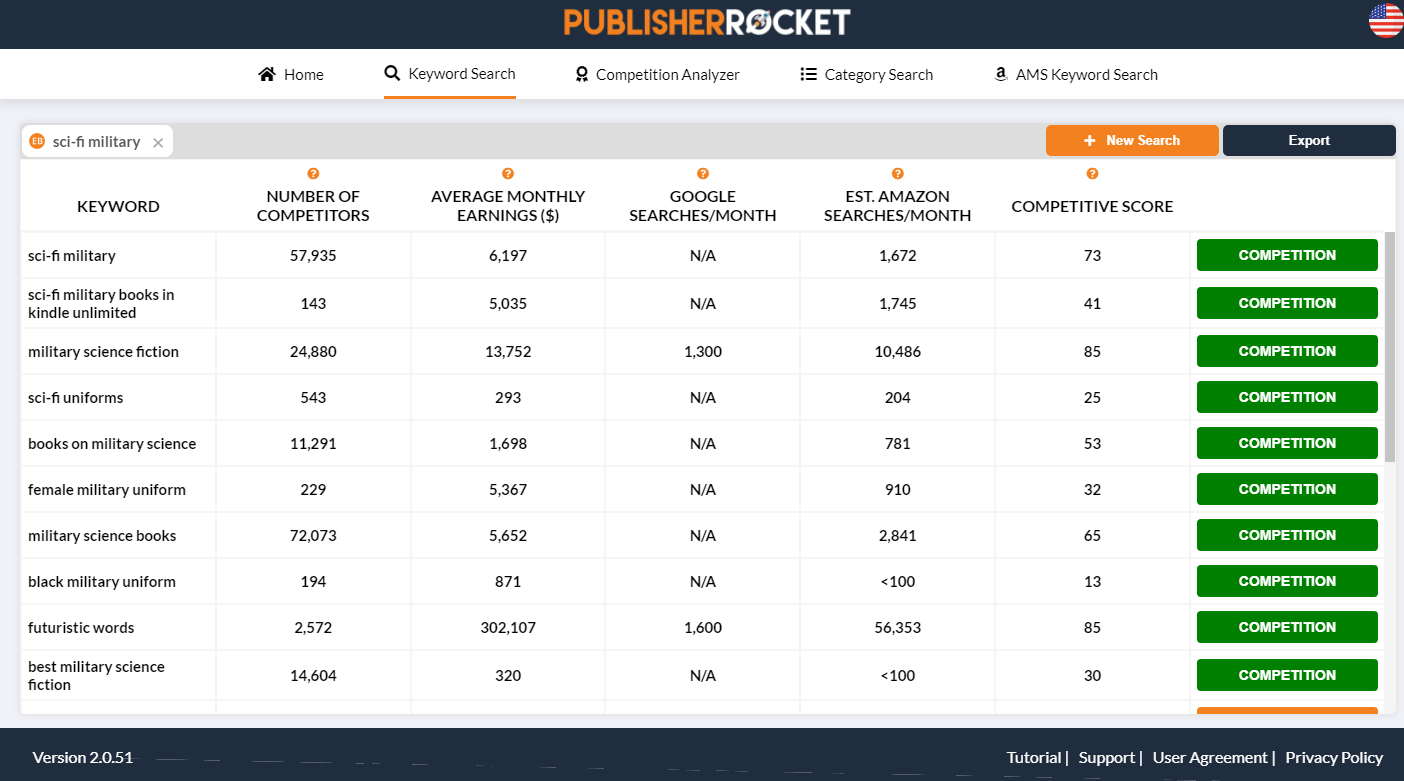Open the AMS Keyword Search tab

(1076, 74)
